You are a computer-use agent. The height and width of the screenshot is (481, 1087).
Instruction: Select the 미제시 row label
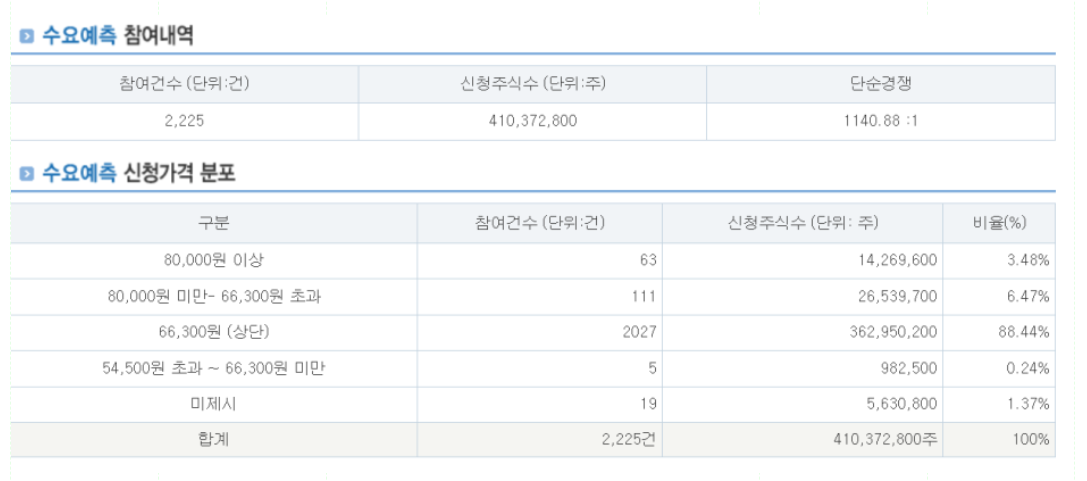214,404
